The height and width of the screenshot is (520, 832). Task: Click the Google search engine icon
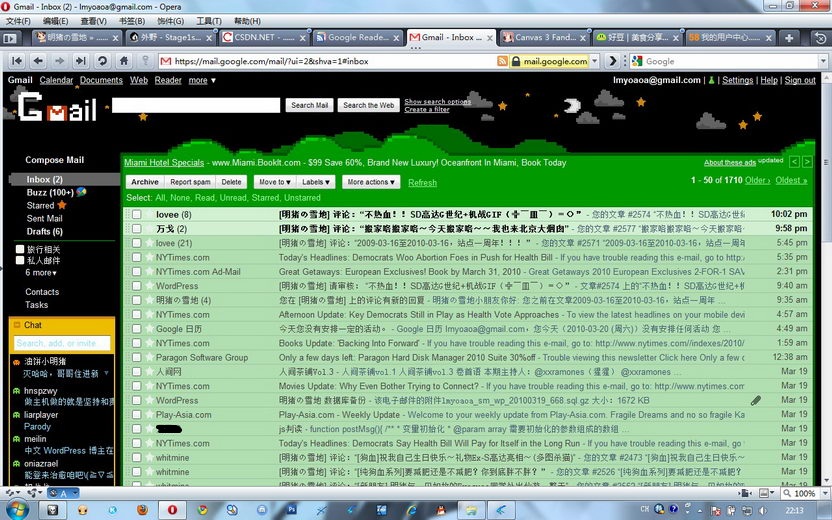pyautogui.click(x=637, y=61)
